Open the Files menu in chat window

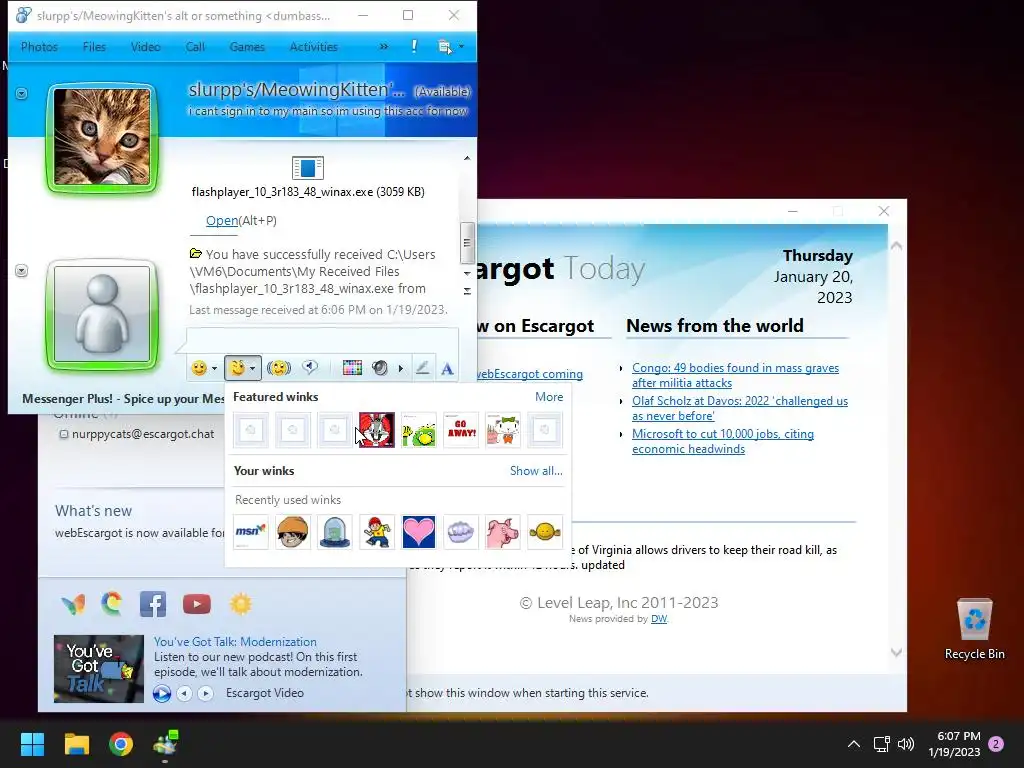[94, 47]
